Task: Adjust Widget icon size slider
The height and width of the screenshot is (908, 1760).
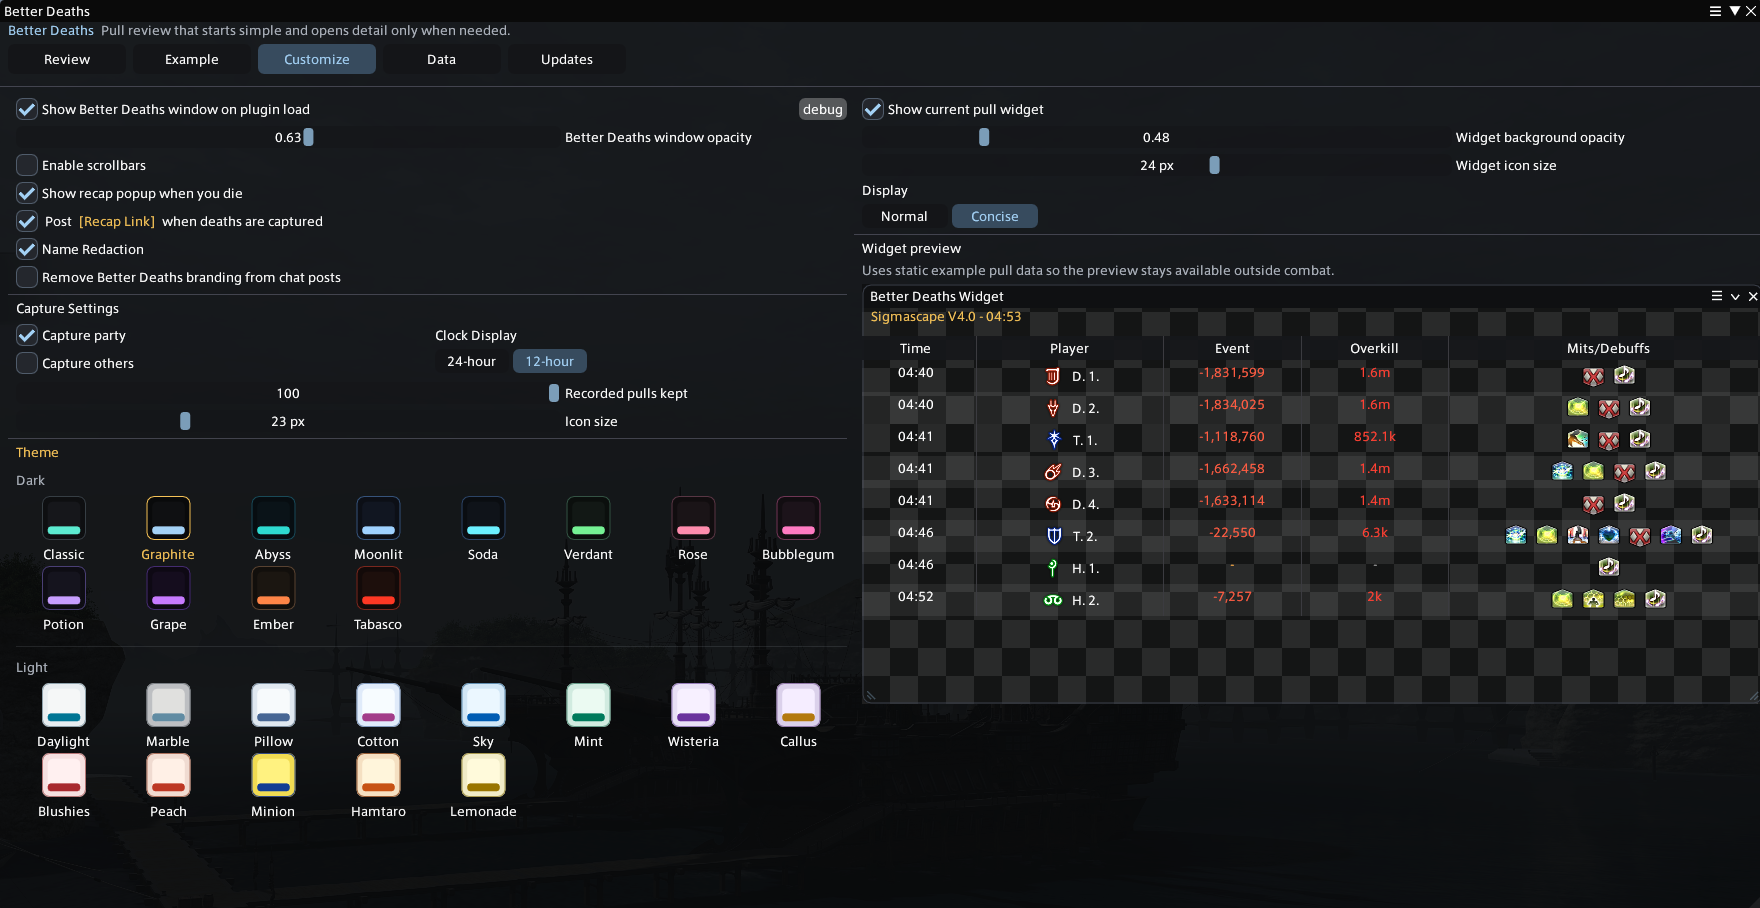Action: point(1156,165)
